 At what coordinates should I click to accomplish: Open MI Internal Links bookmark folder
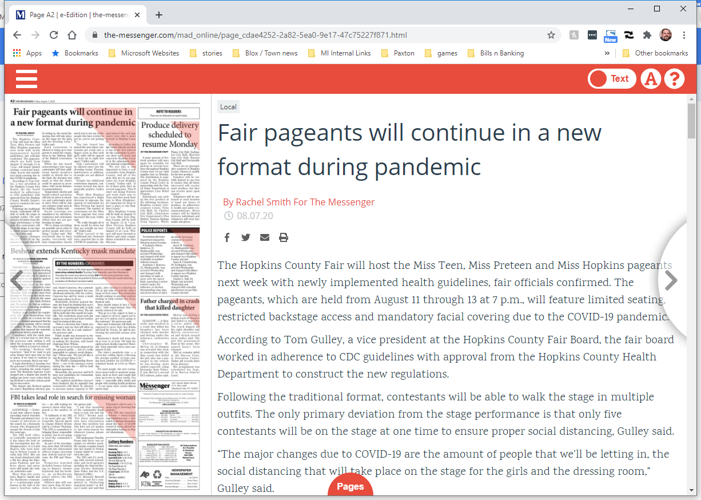[x=339, y=53]
